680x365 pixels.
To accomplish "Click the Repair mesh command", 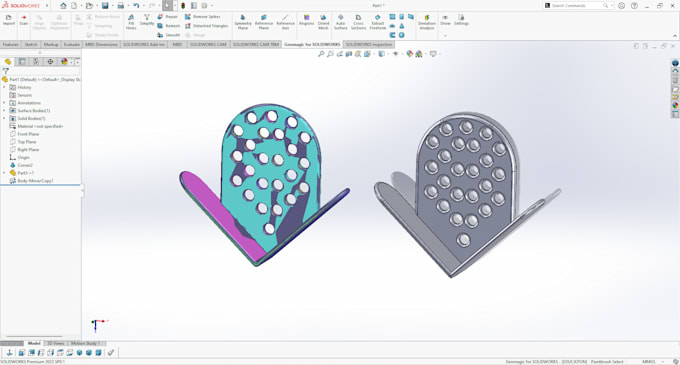I will pyautogui.click(x=167, y=16).
